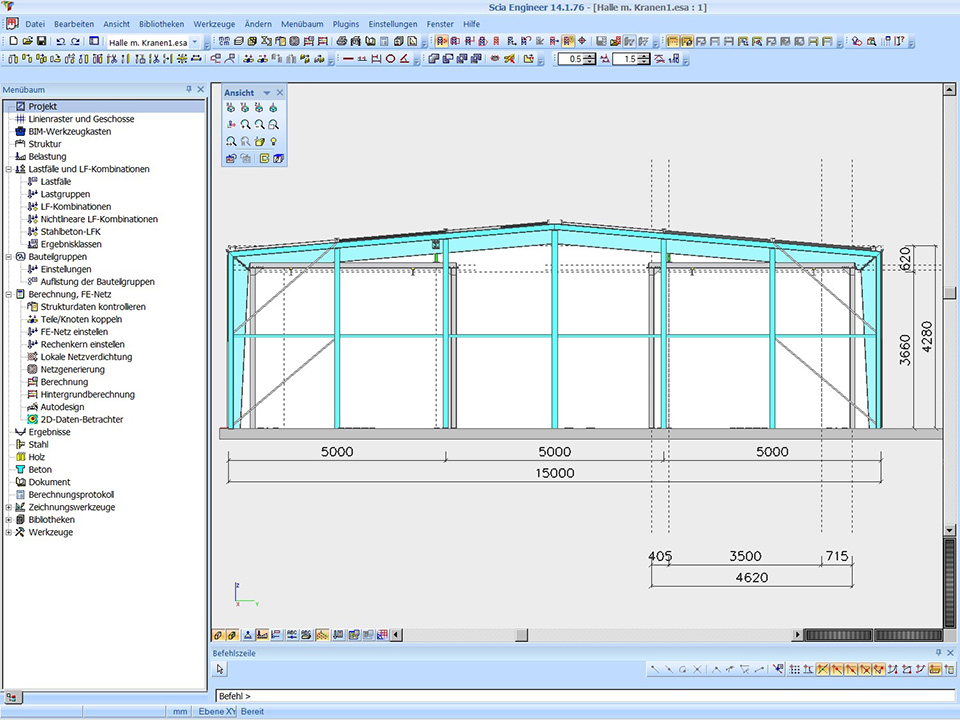This screenshot has width=960, height=720.
Task: Click the zoom out magnifier in Ansicht panel
Action: tap(259, 124)
